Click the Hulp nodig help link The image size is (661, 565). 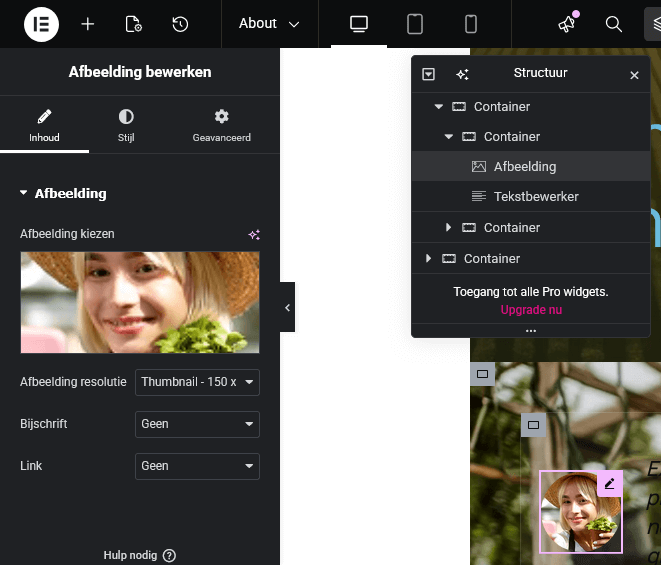click(x=139, y=555)
